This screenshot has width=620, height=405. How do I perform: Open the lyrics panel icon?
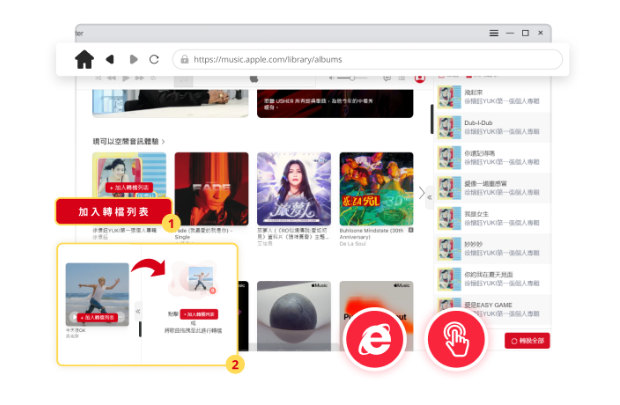387,78
